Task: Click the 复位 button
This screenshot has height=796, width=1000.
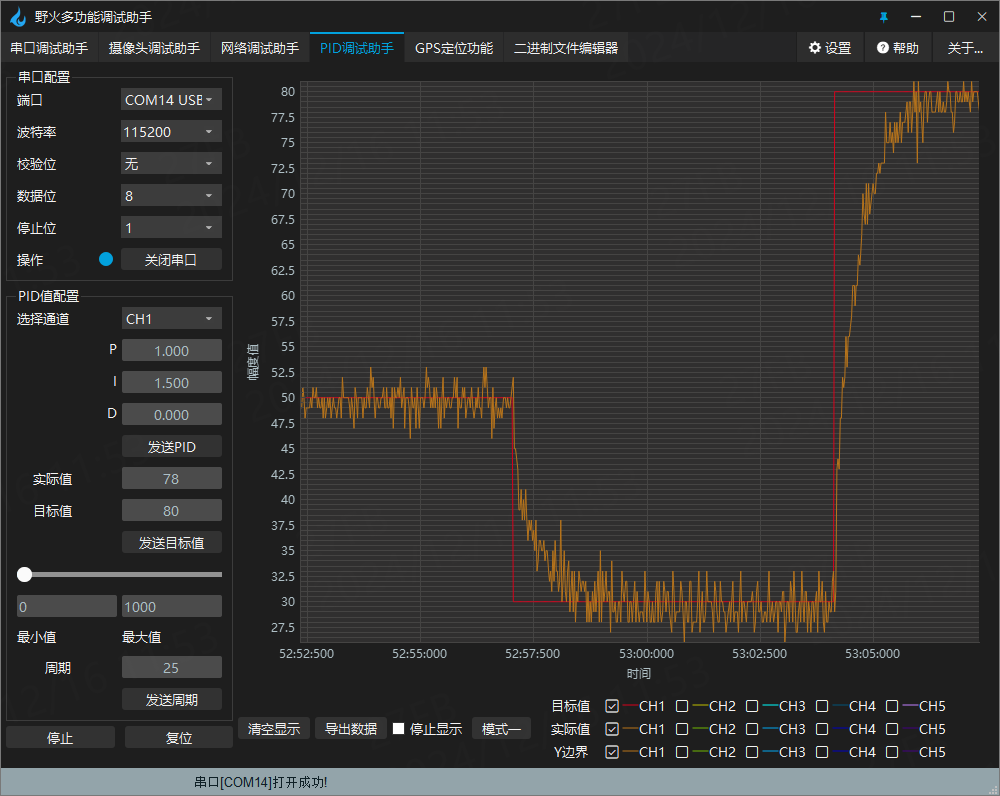Action: click(179, 737)
